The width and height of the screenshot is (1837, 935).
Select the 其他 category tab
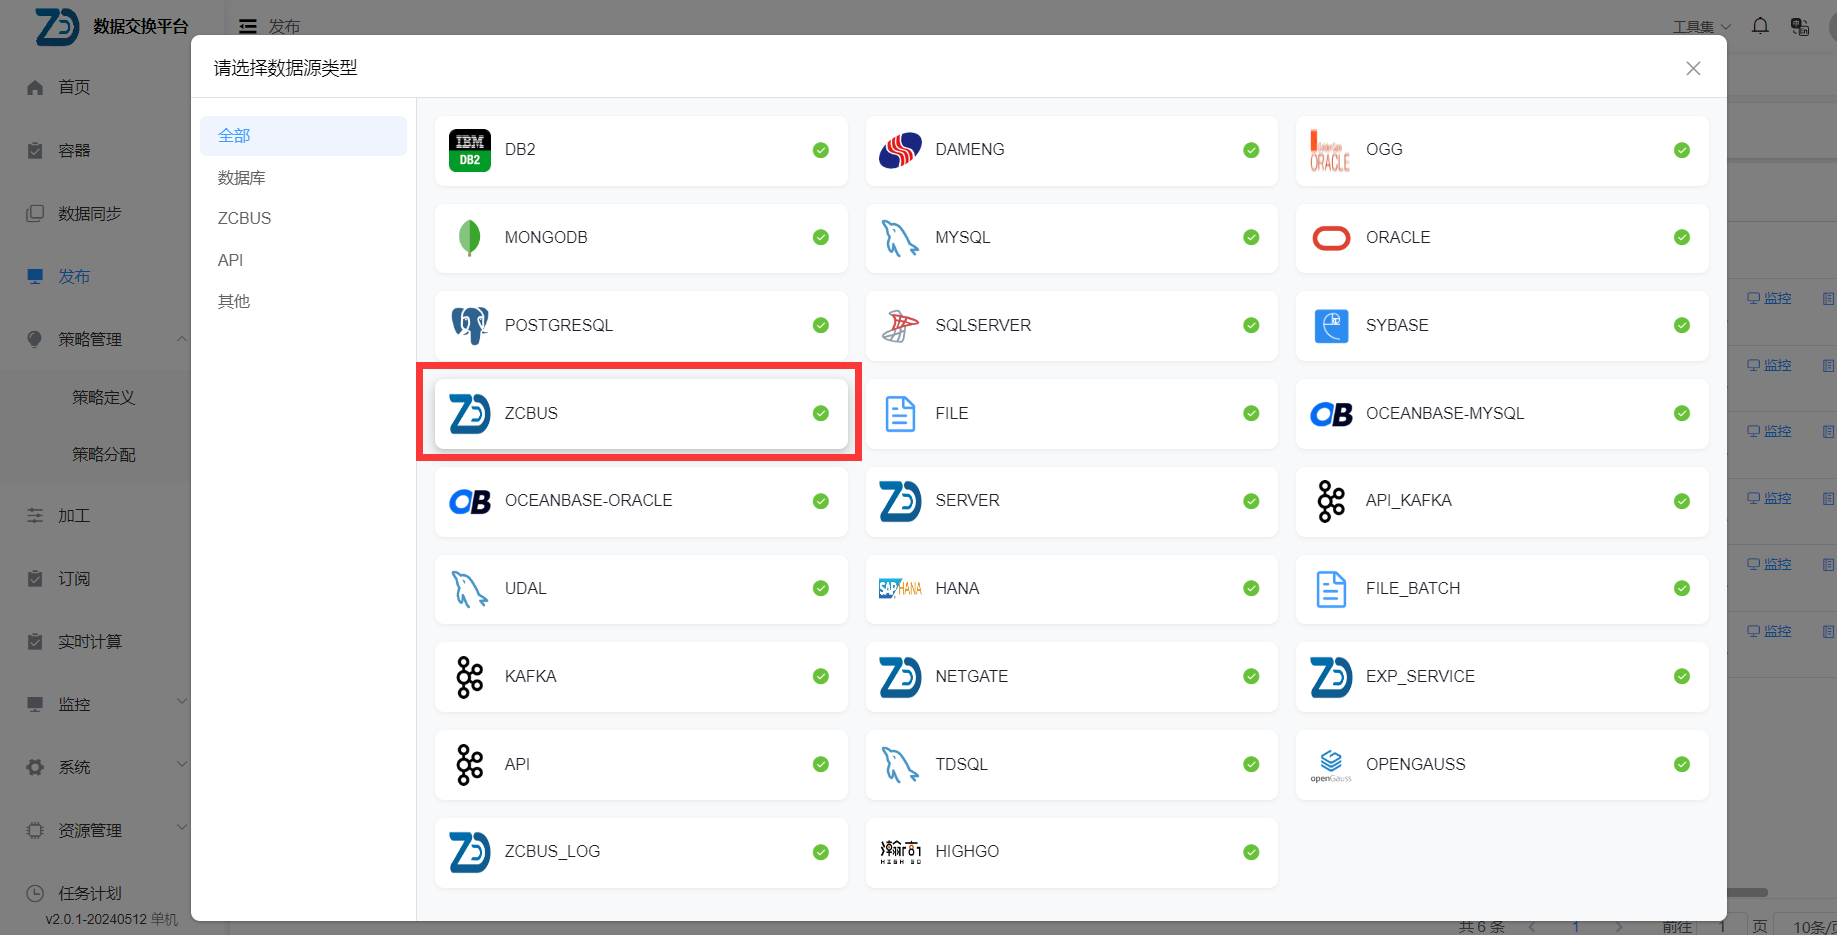pyautogui.click(x=234, y=302)
